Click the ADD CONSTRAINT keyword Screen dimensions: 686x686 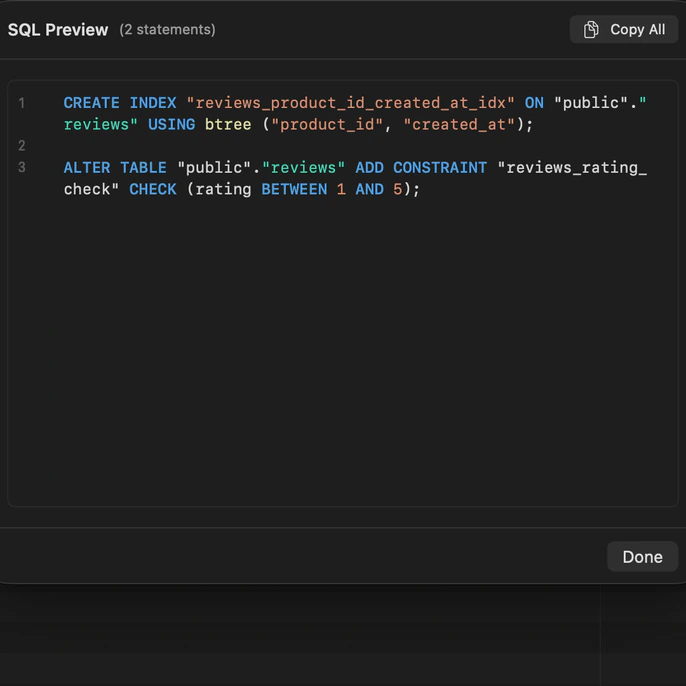(x=421, y=168)
